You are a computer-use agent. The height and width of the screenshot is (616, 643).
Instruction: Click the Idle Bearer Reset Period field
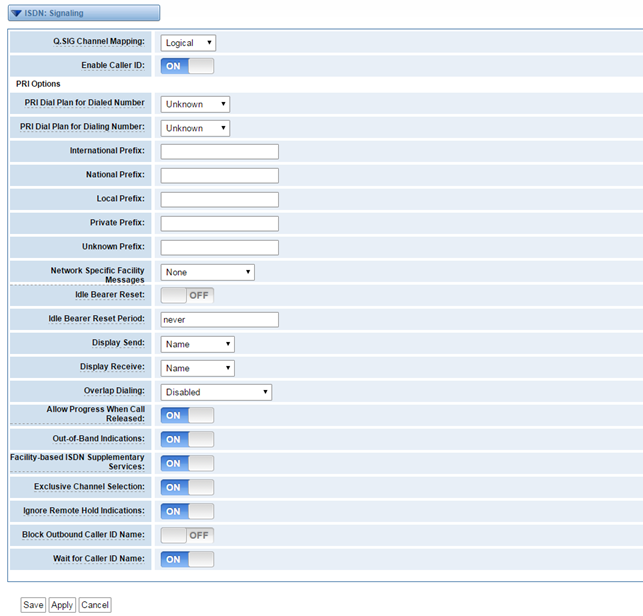[x=219, y=319]
